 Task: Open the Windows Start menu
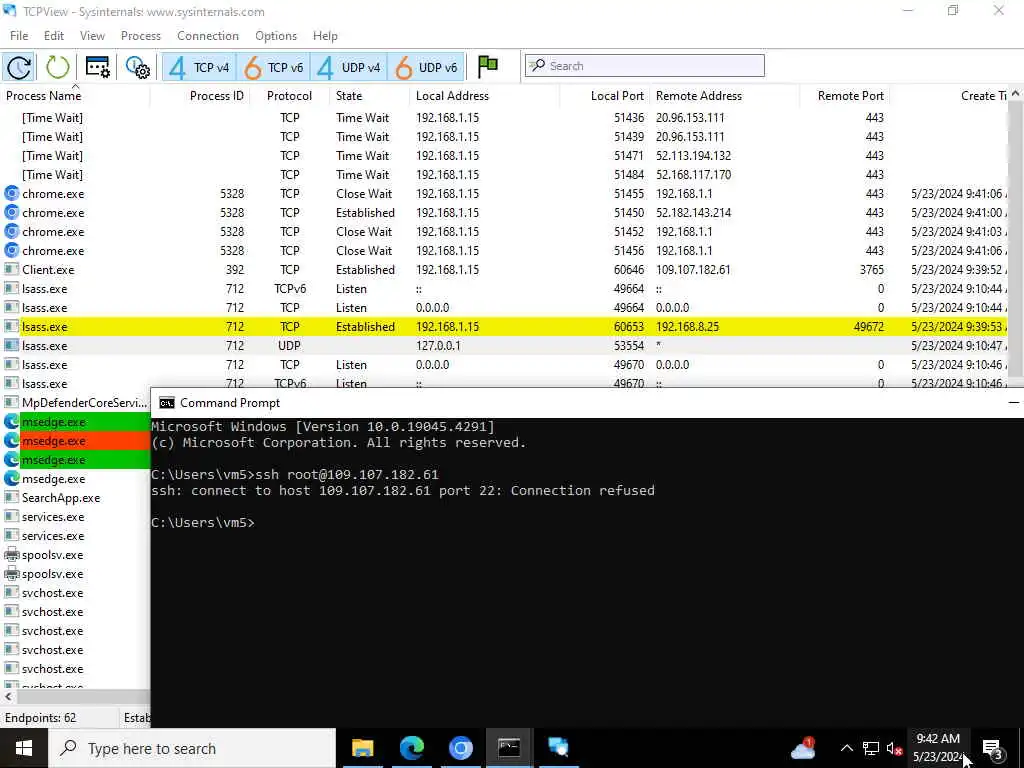pyautogui.click(x=24, y=748)
